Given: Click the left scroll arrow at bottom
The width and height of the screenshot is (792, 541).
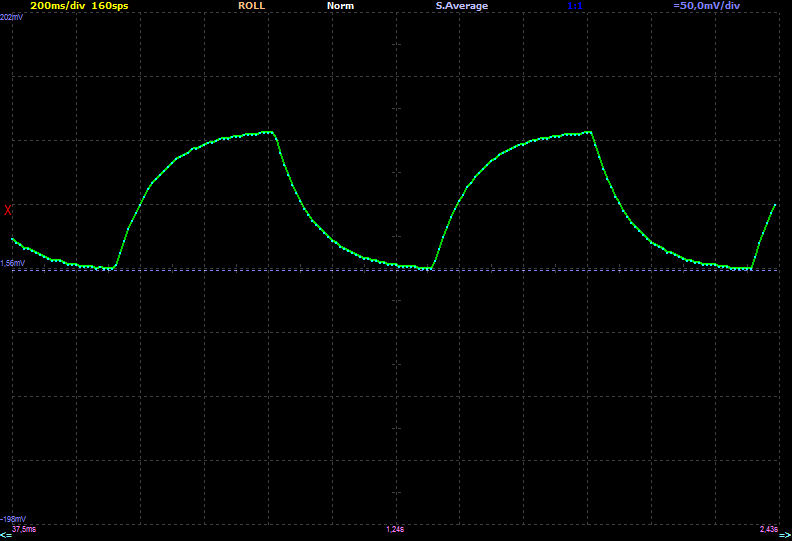Looking at the screenshot, I should (6, 535).
